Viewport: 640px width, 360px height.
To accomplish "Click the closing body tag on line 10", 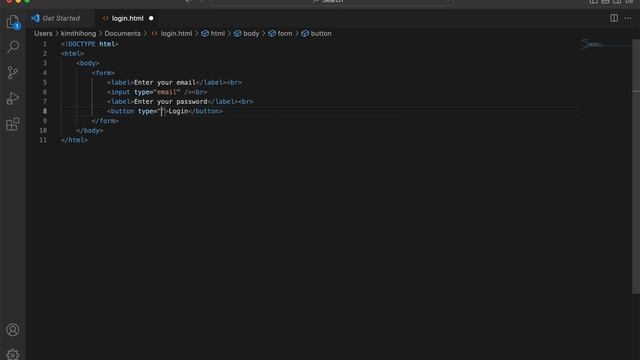I will point(89,131).
